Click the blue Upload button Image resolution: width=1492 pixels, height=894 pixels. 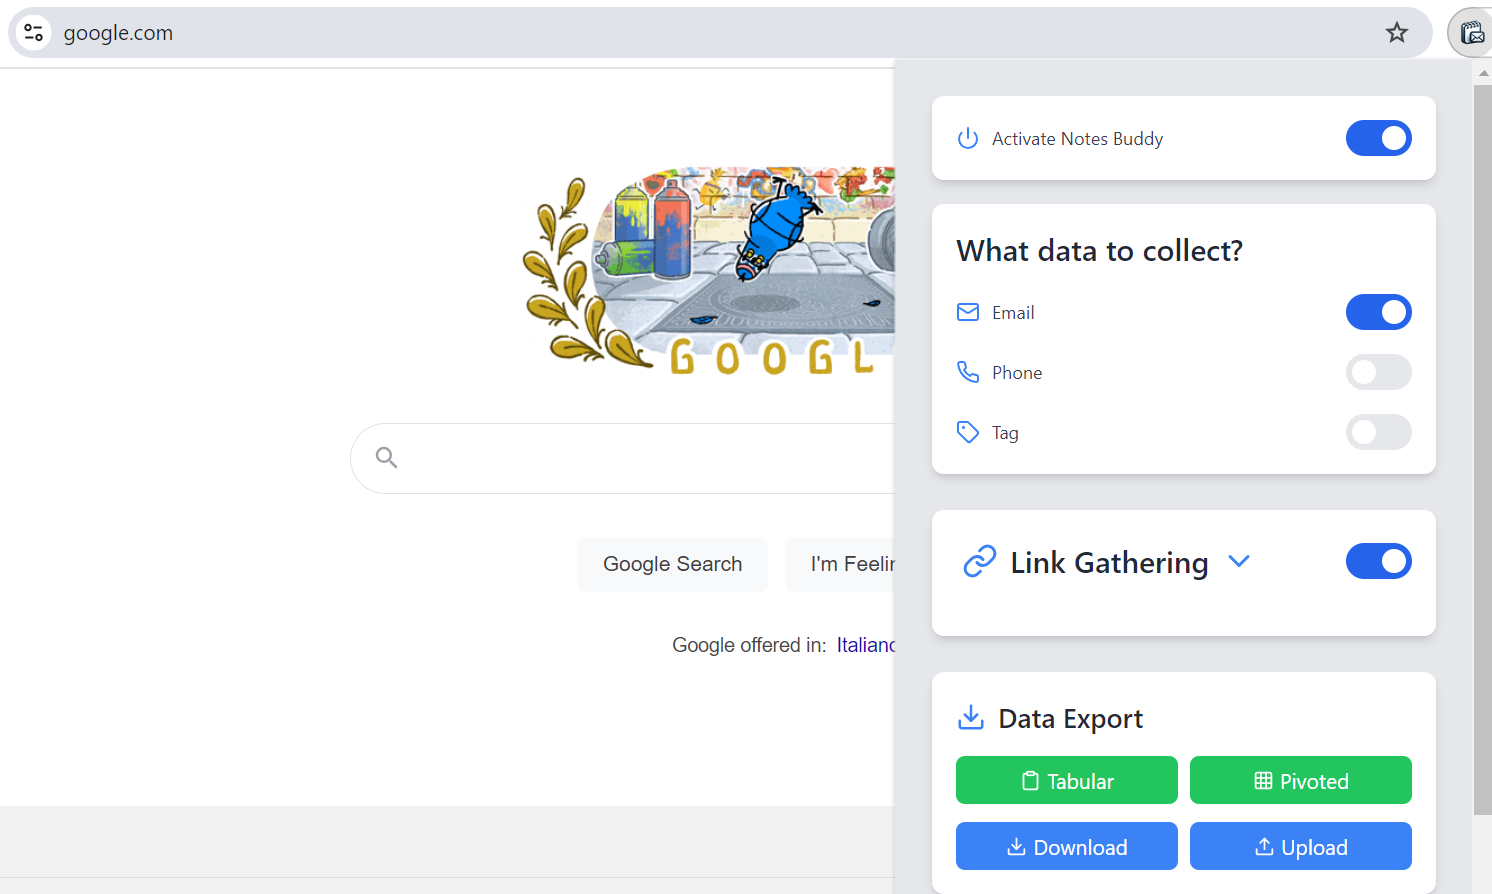1301,846
